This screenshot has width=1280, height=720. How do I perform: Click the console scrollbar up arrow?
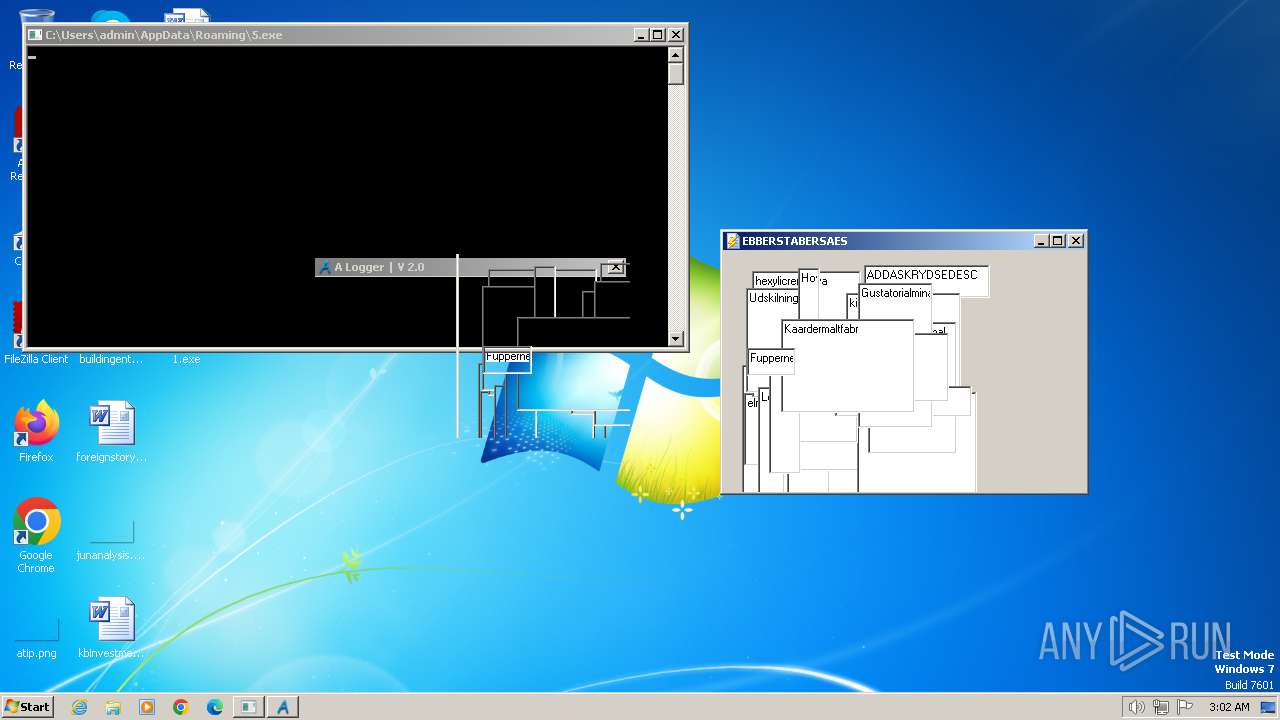tap(676, 55)
